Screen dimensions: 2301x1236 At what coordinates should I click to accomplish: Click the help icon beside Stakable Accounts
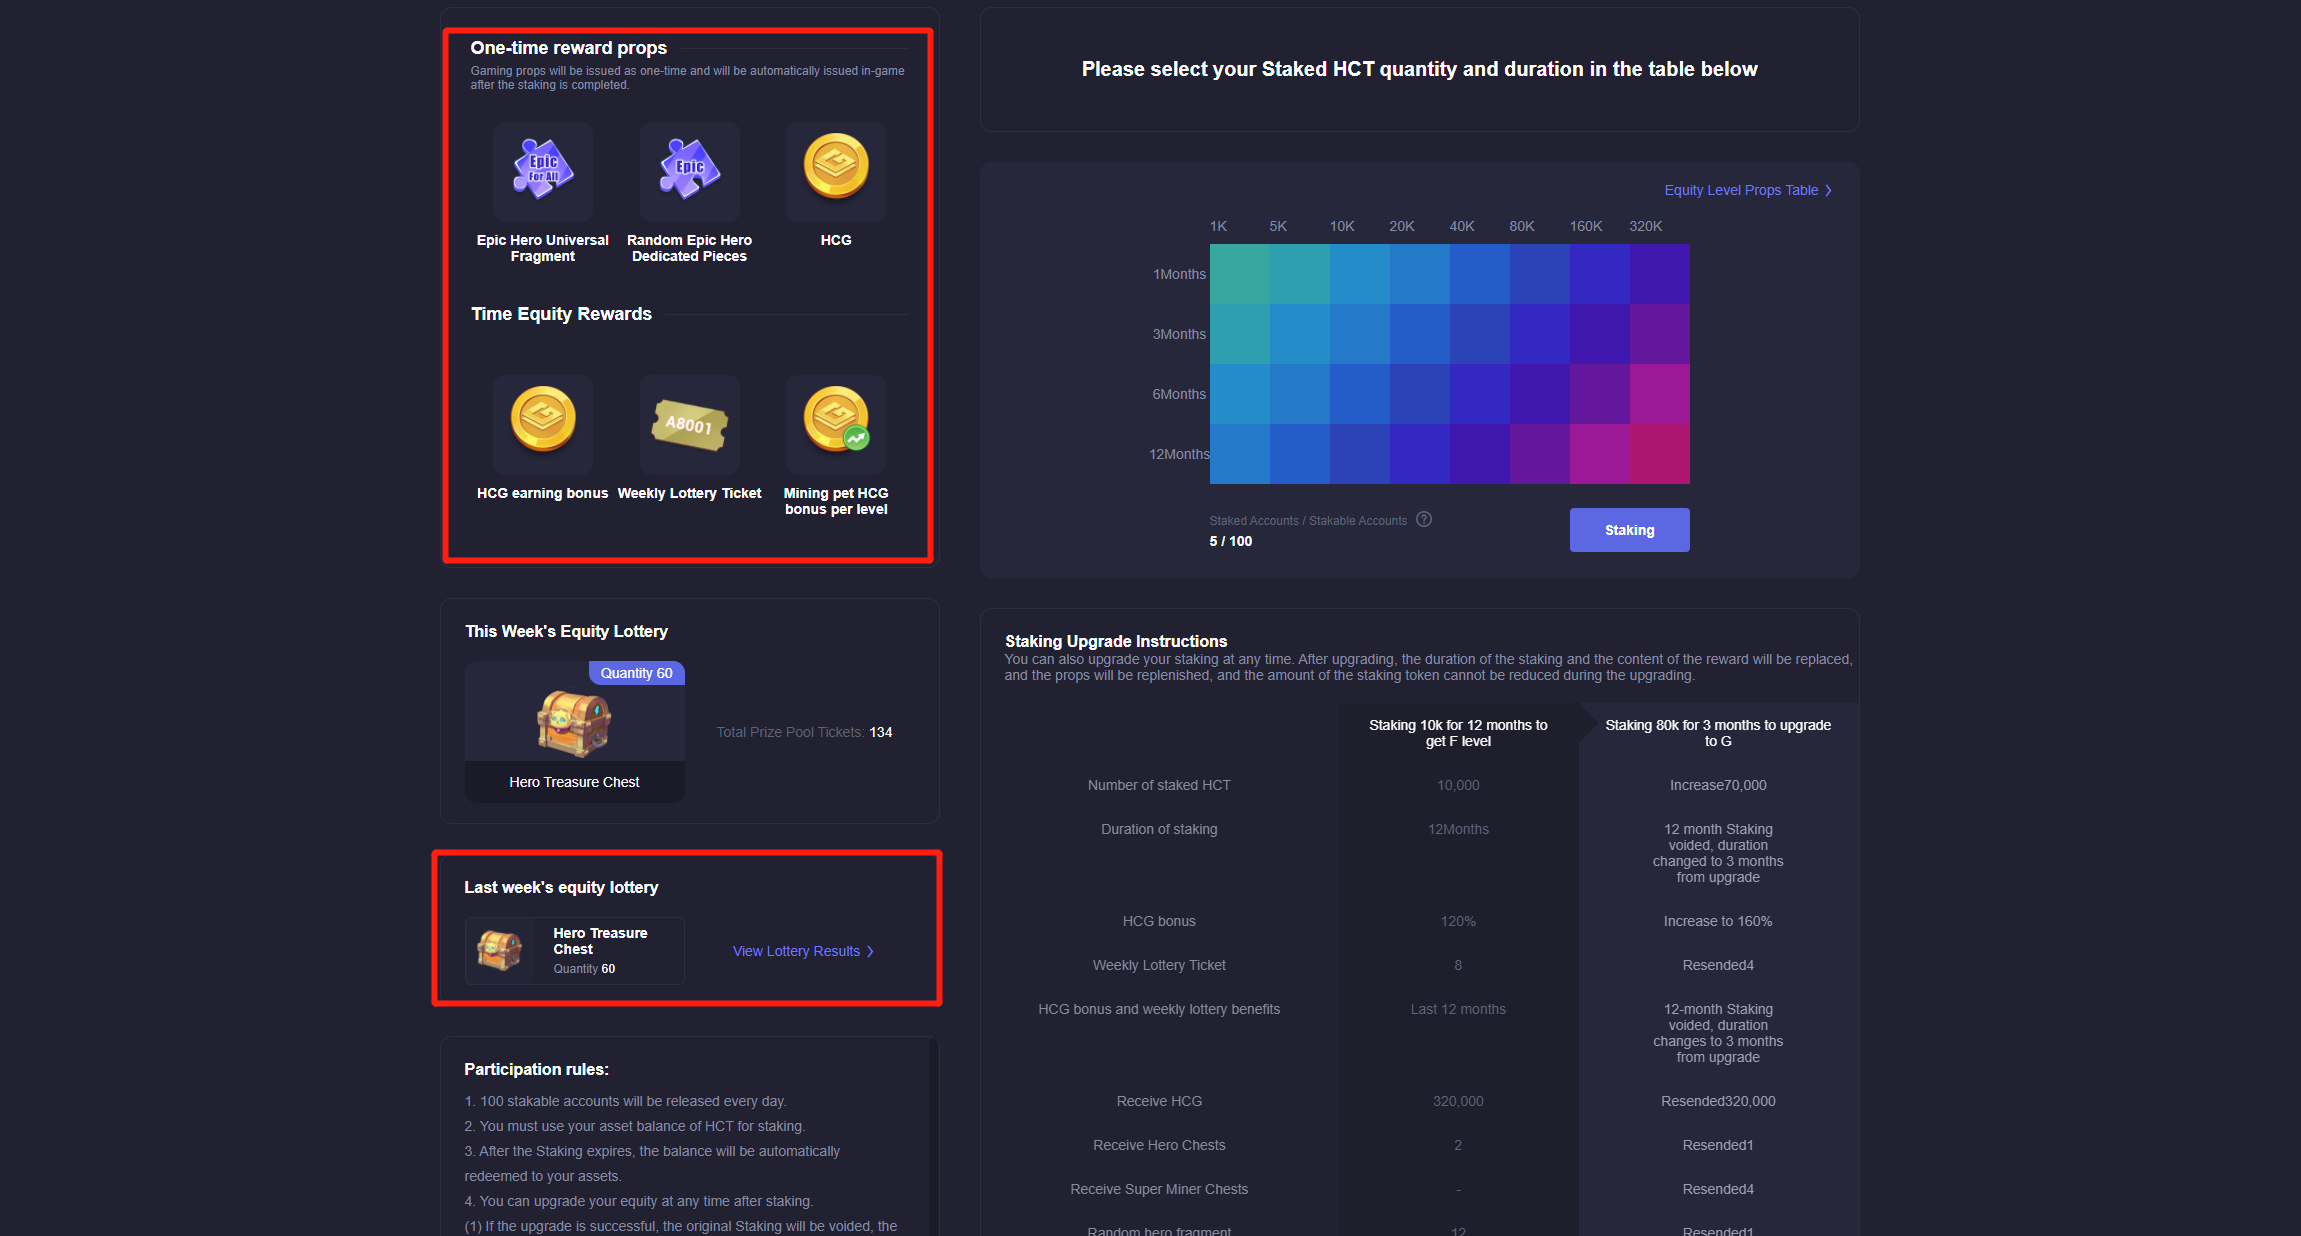point(1424,519)
